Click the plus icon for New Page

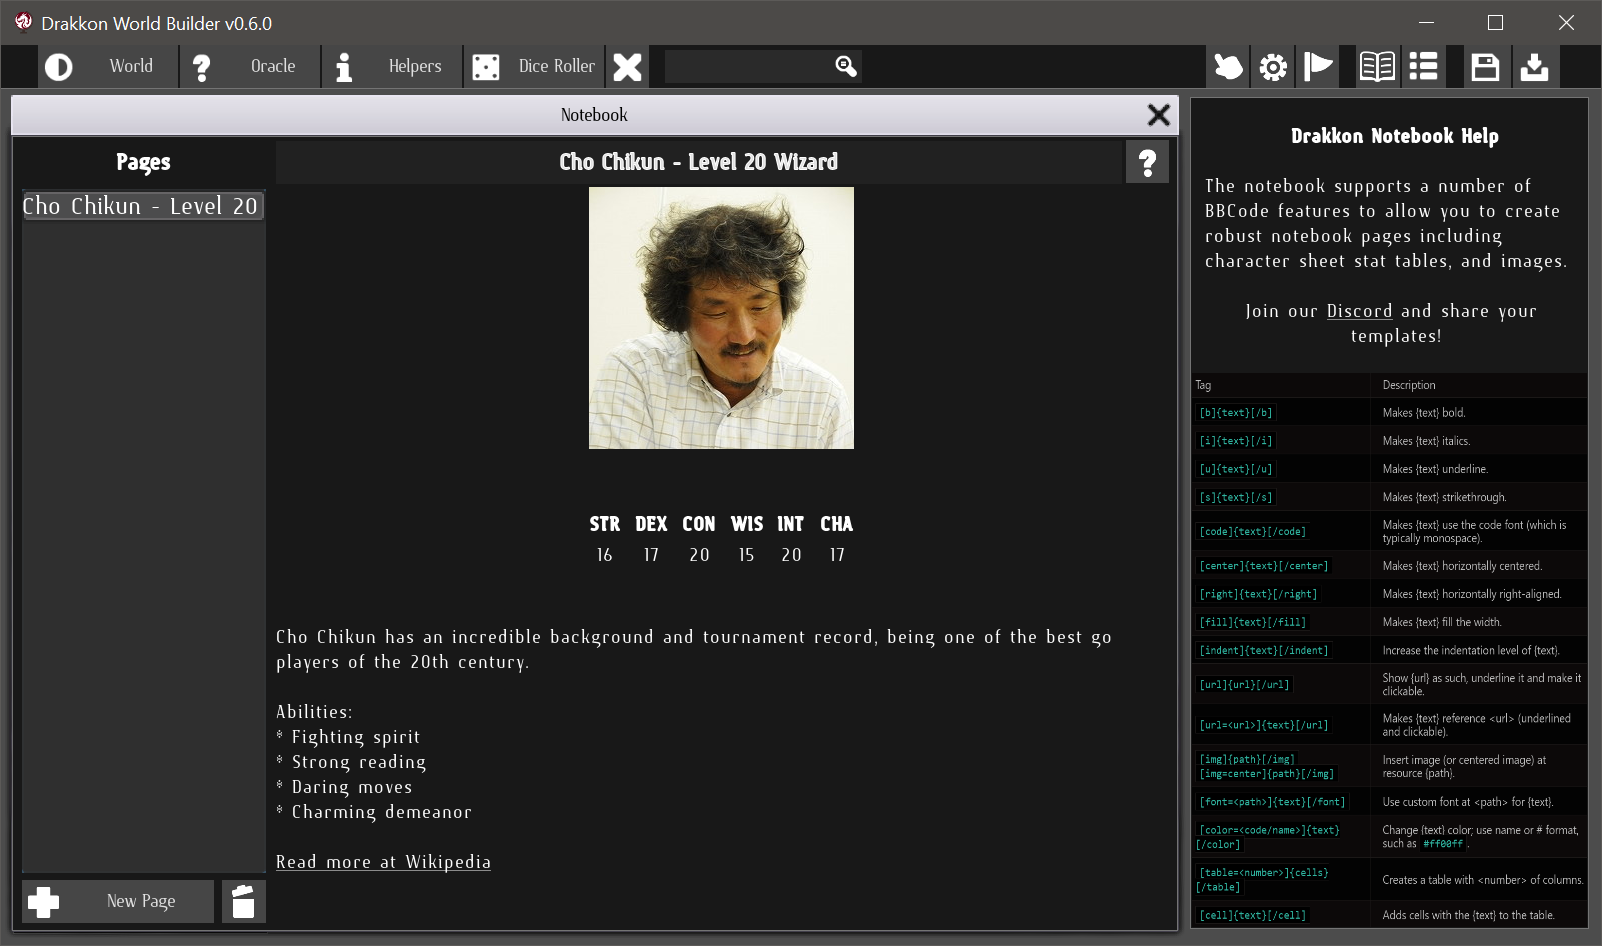[43, 902]
